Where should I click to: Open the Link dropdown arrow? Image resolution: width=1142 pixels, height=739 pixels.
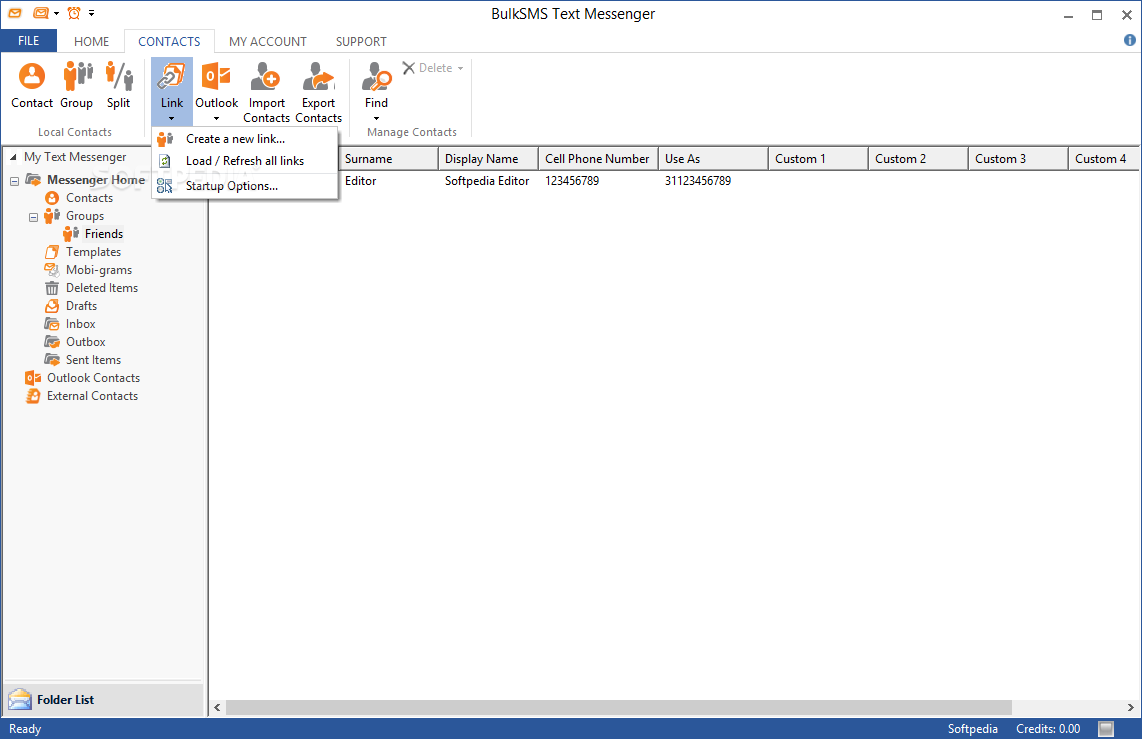(x=172, y=119)
